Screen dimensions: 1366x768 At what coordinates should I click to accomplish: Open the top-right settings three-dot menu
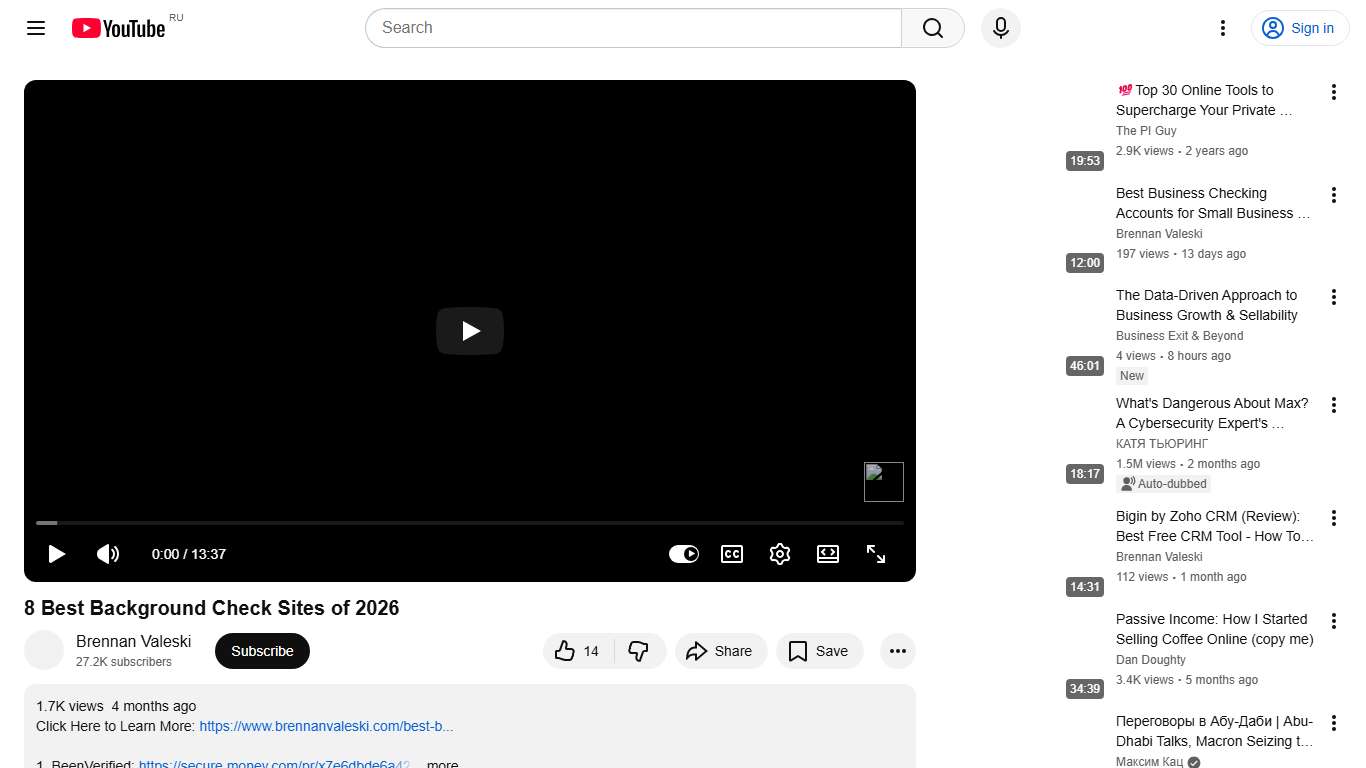tap(1222, 27)
